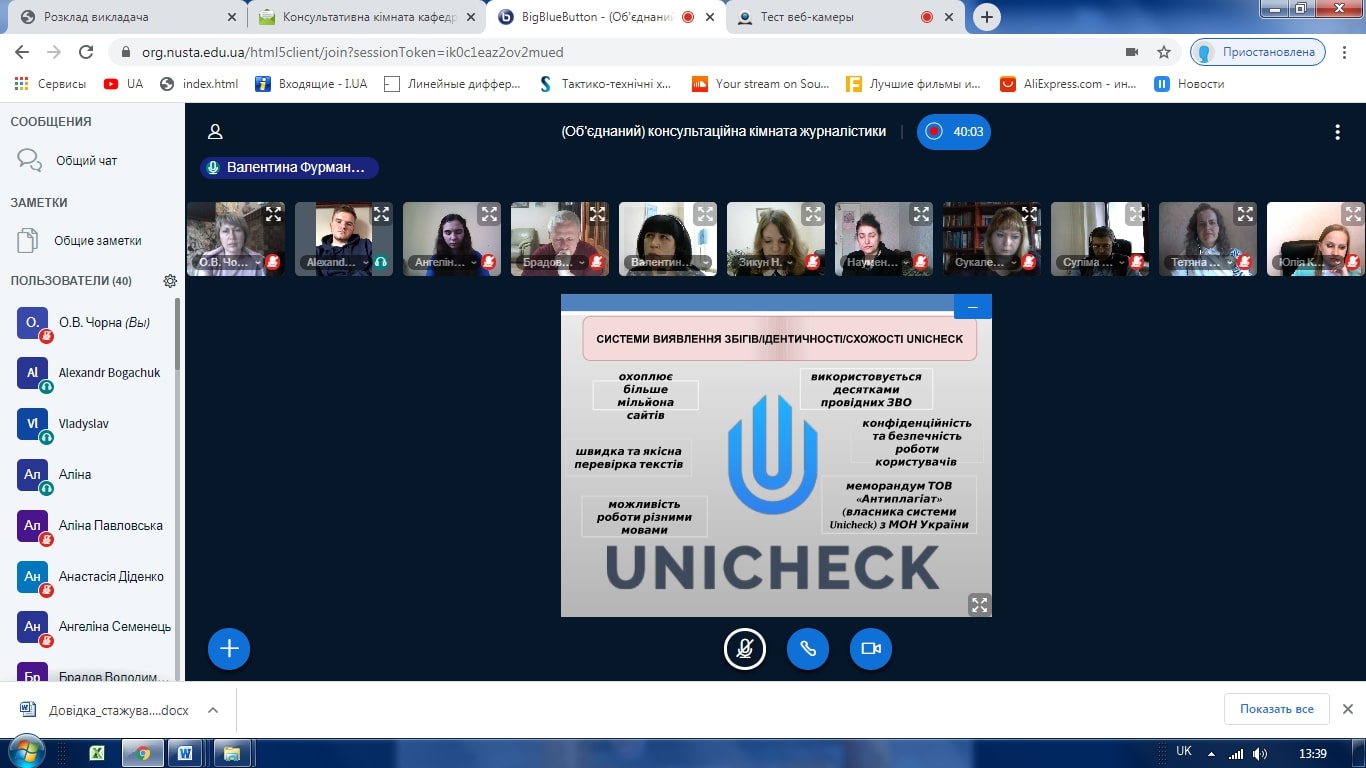Go back to previous page
The height and width of the screenshot is (768, 1366).
pos(23,52)
